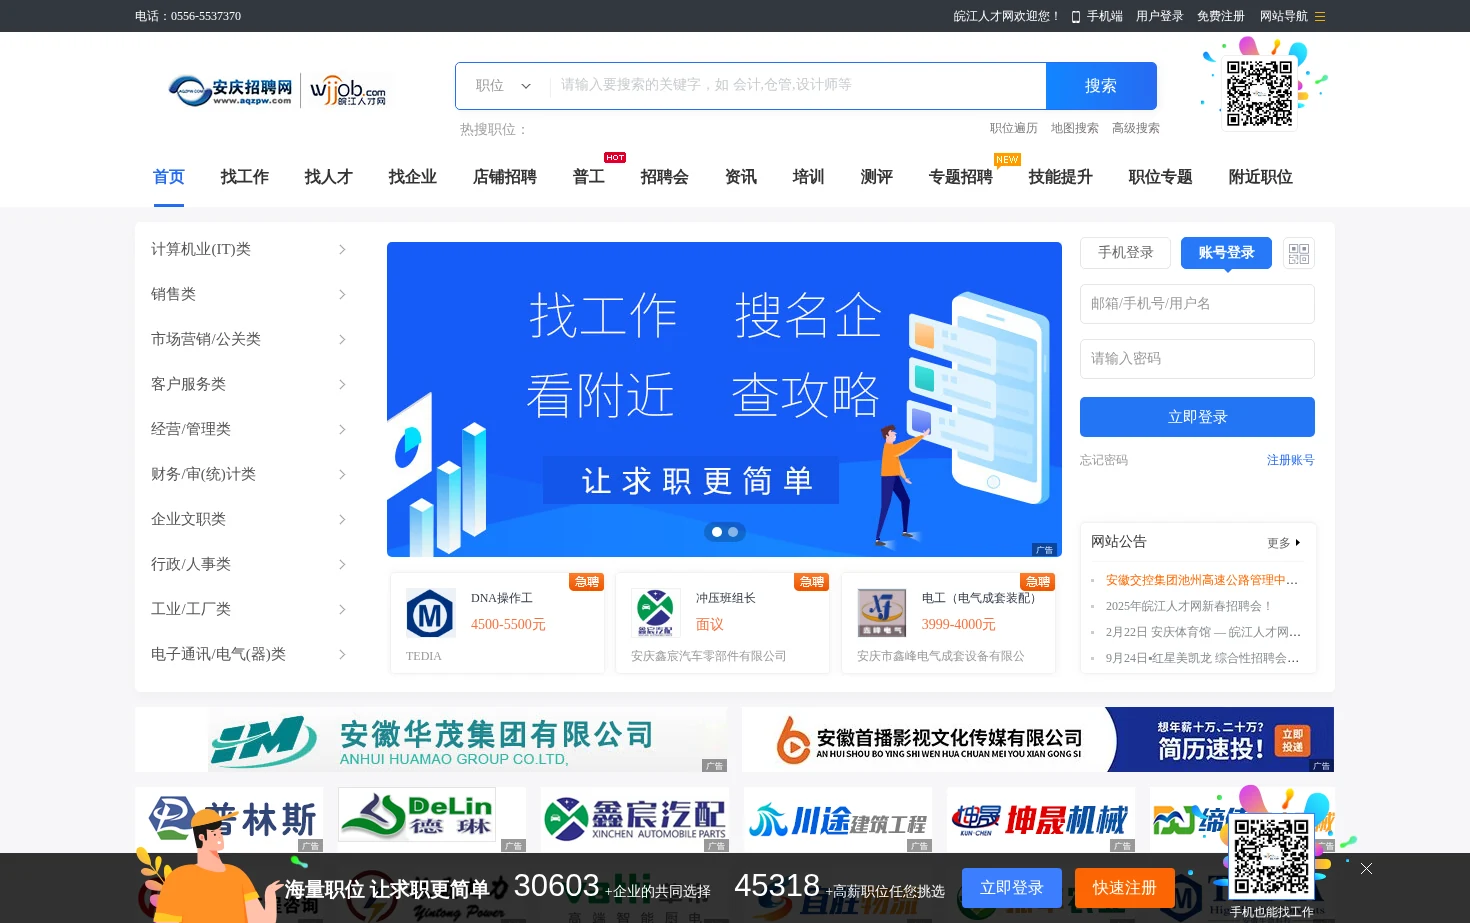The height and width of the screenshot is (923, 1470).
Task: Click the 职位遍历 link
Action: pos(1014,128)
